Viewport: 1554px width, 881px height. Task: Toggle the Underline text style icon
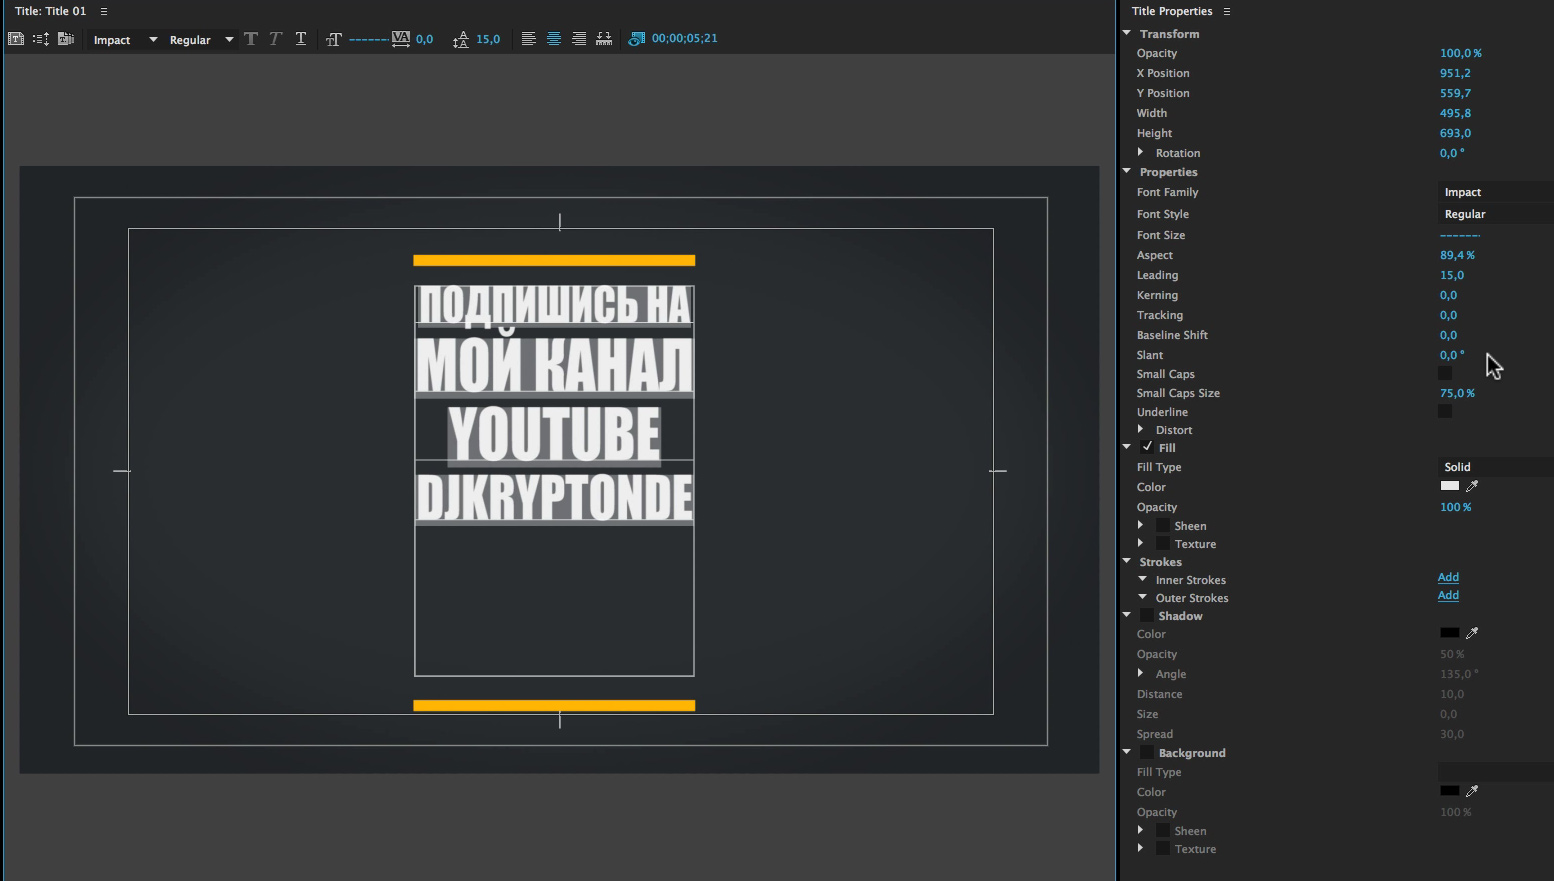tap(301, 39)
